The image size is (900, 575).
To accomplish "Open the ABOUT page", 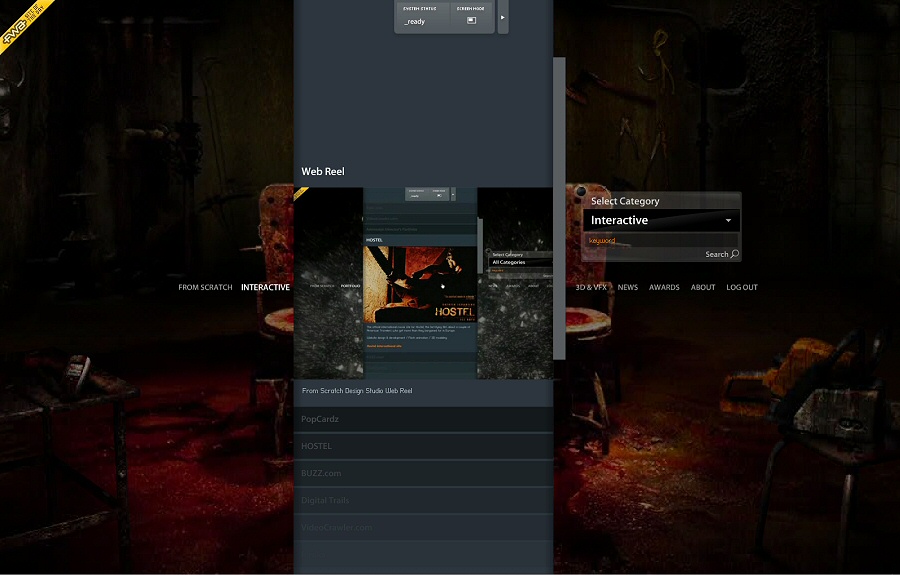I will (703, 288).
